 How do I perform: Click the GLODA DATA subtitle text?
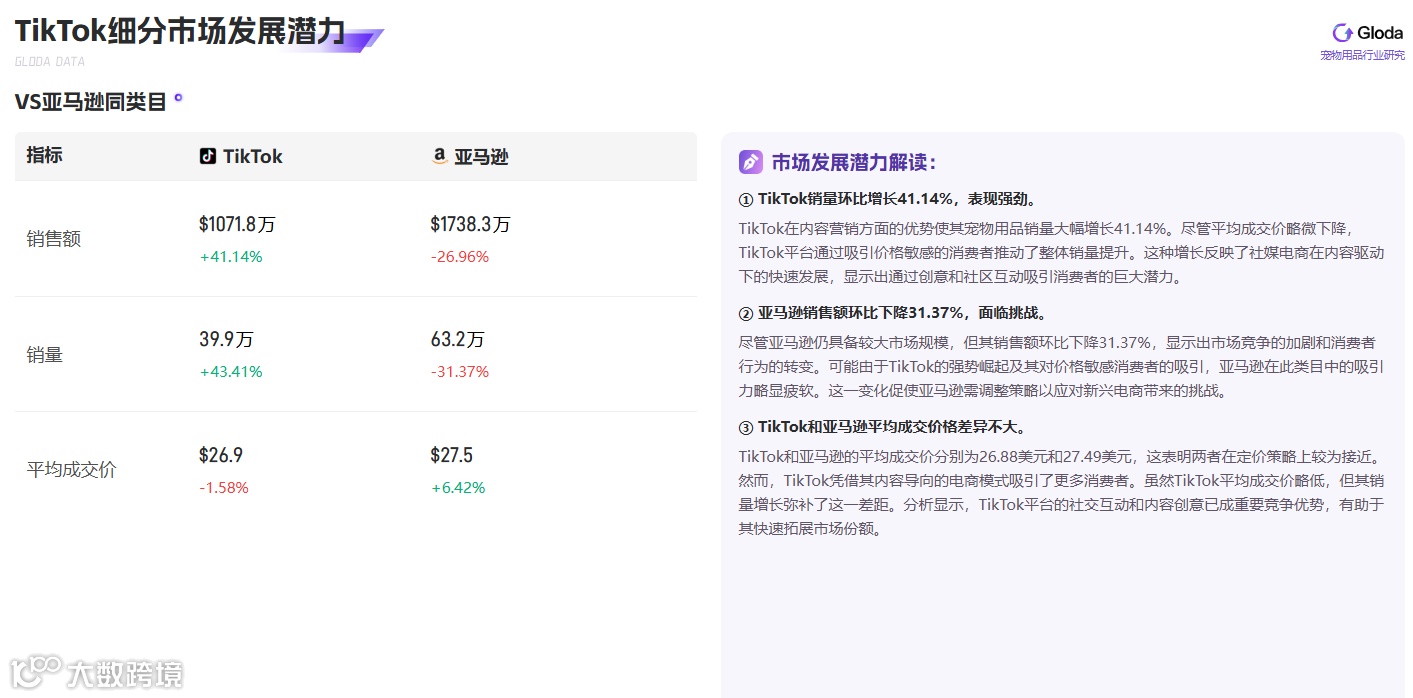[x=50, y=62]
